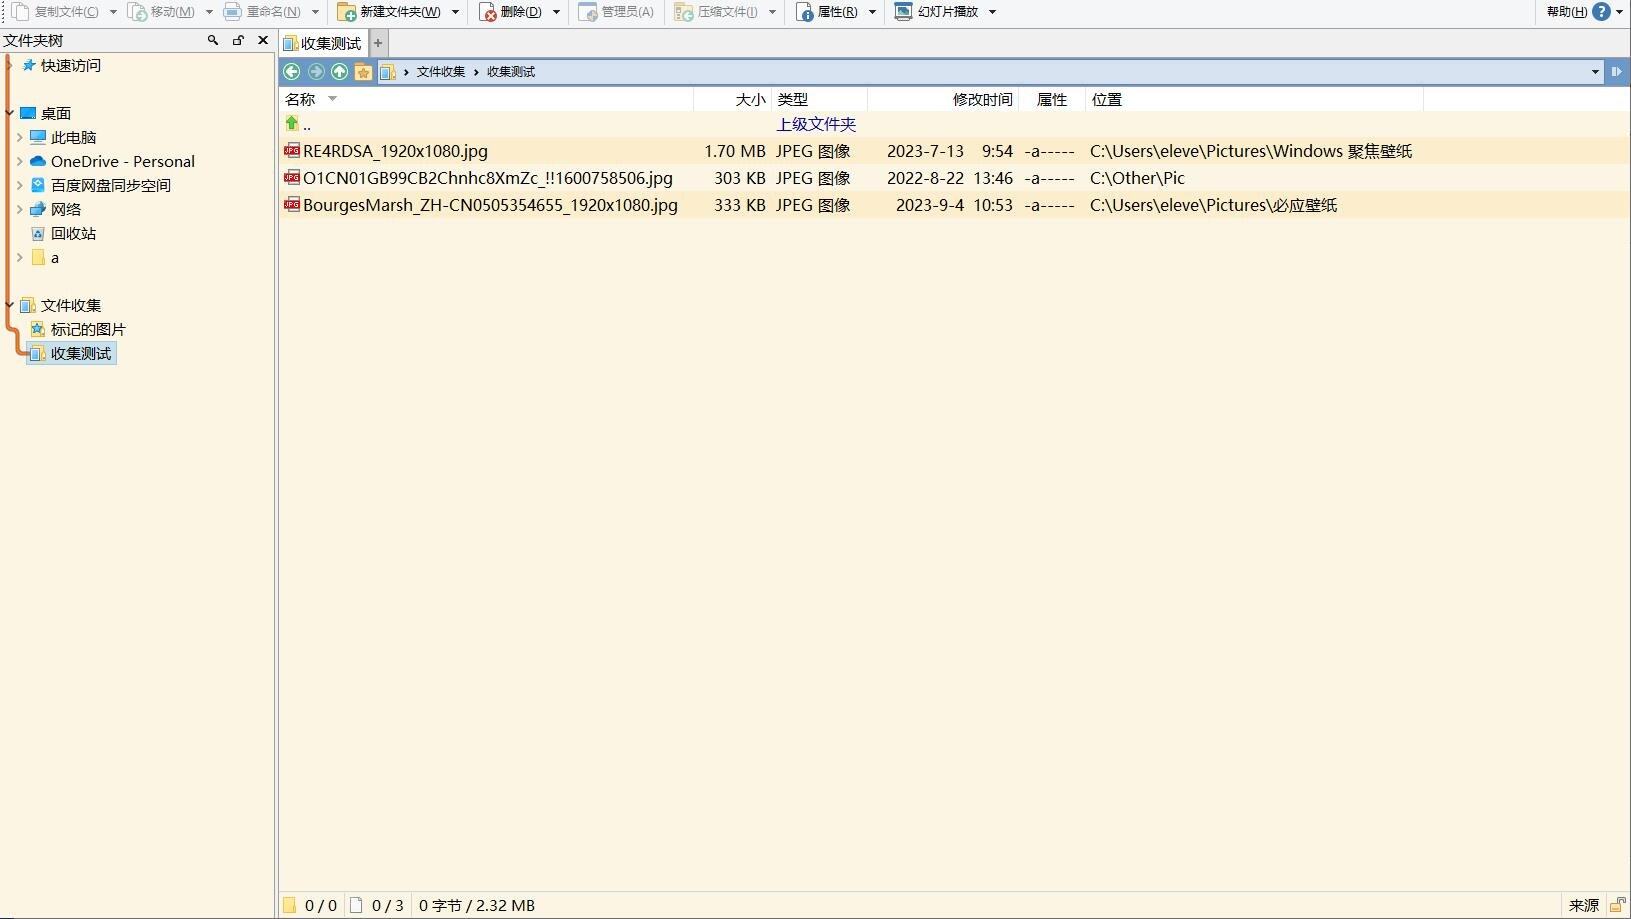Click the 复制文件(C) copy toolbar button

[x=55, y=12]
